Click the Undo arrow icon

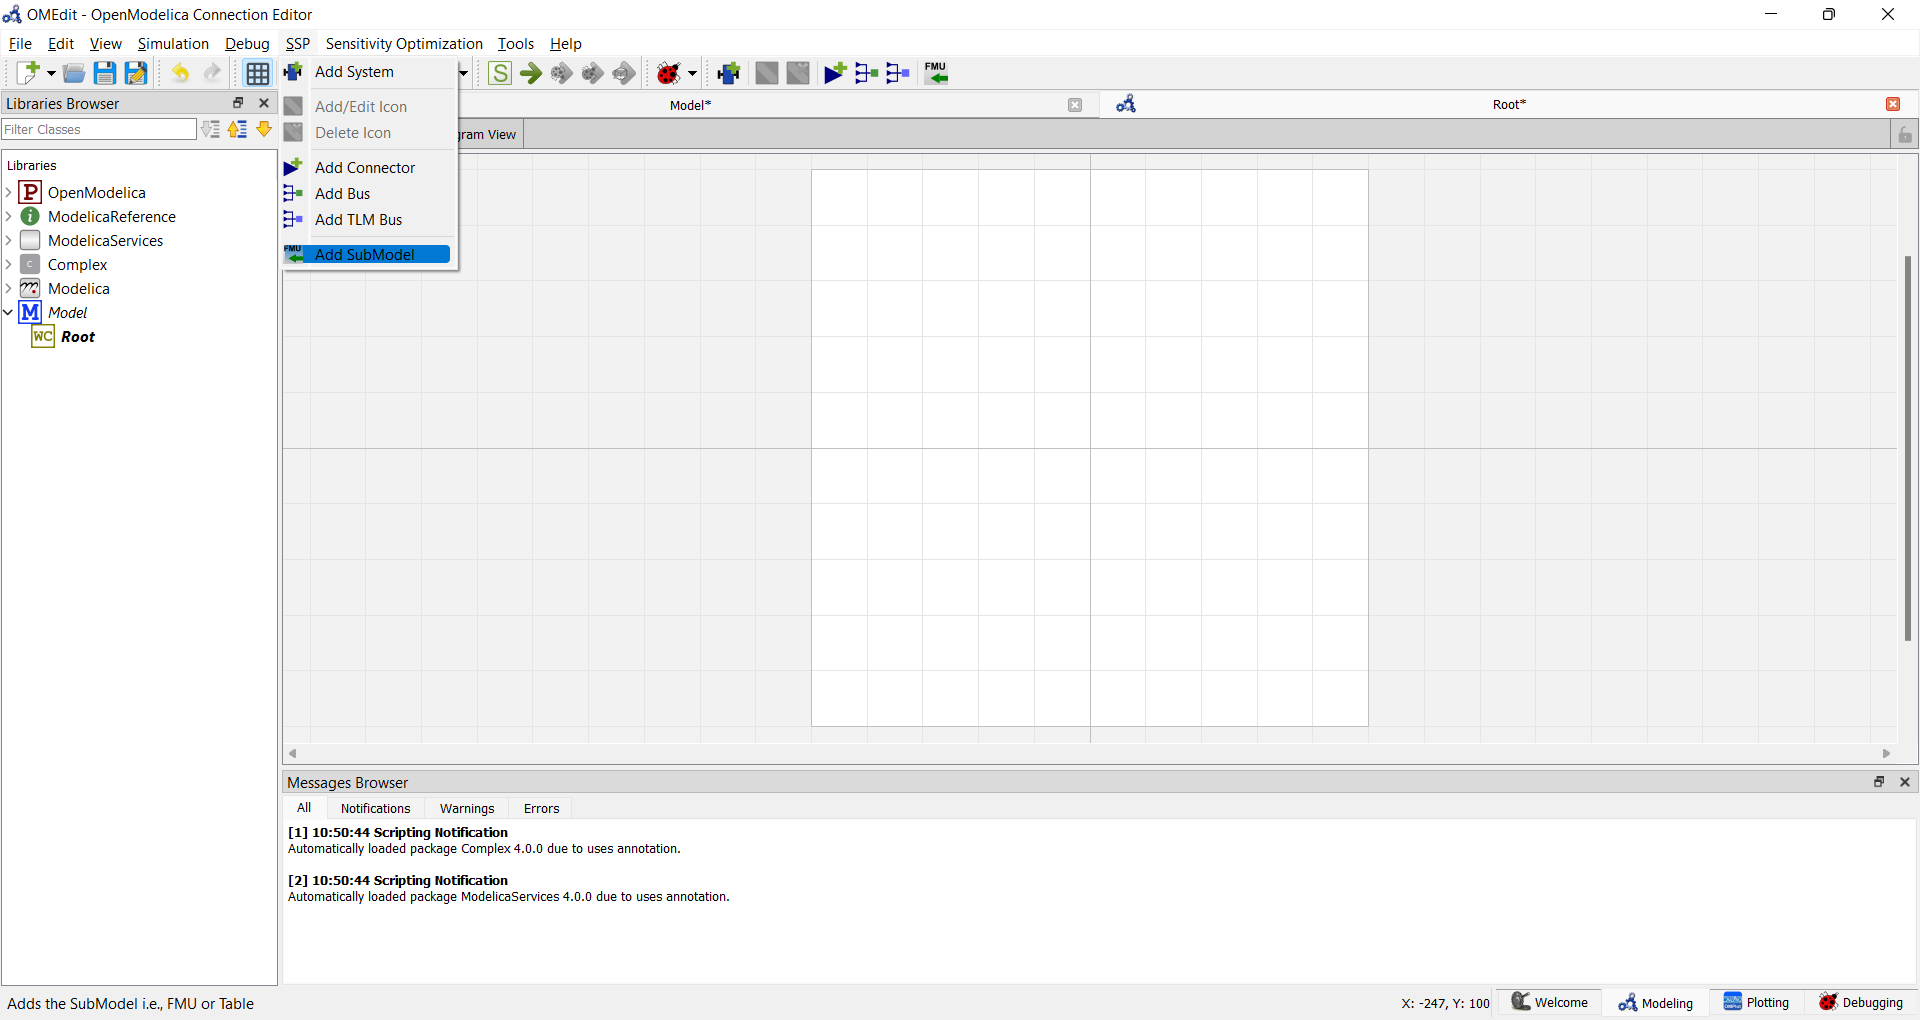tap(180, 73)
